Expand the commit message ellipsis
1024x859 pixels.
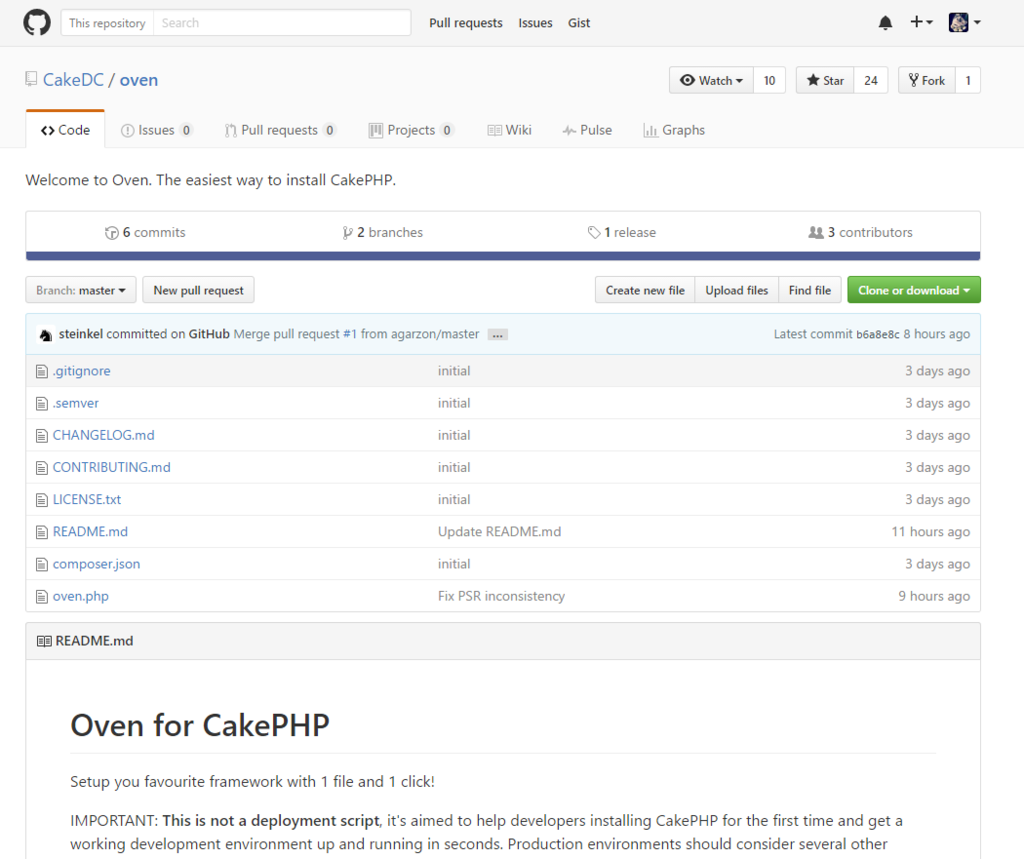tap(498, 334)
